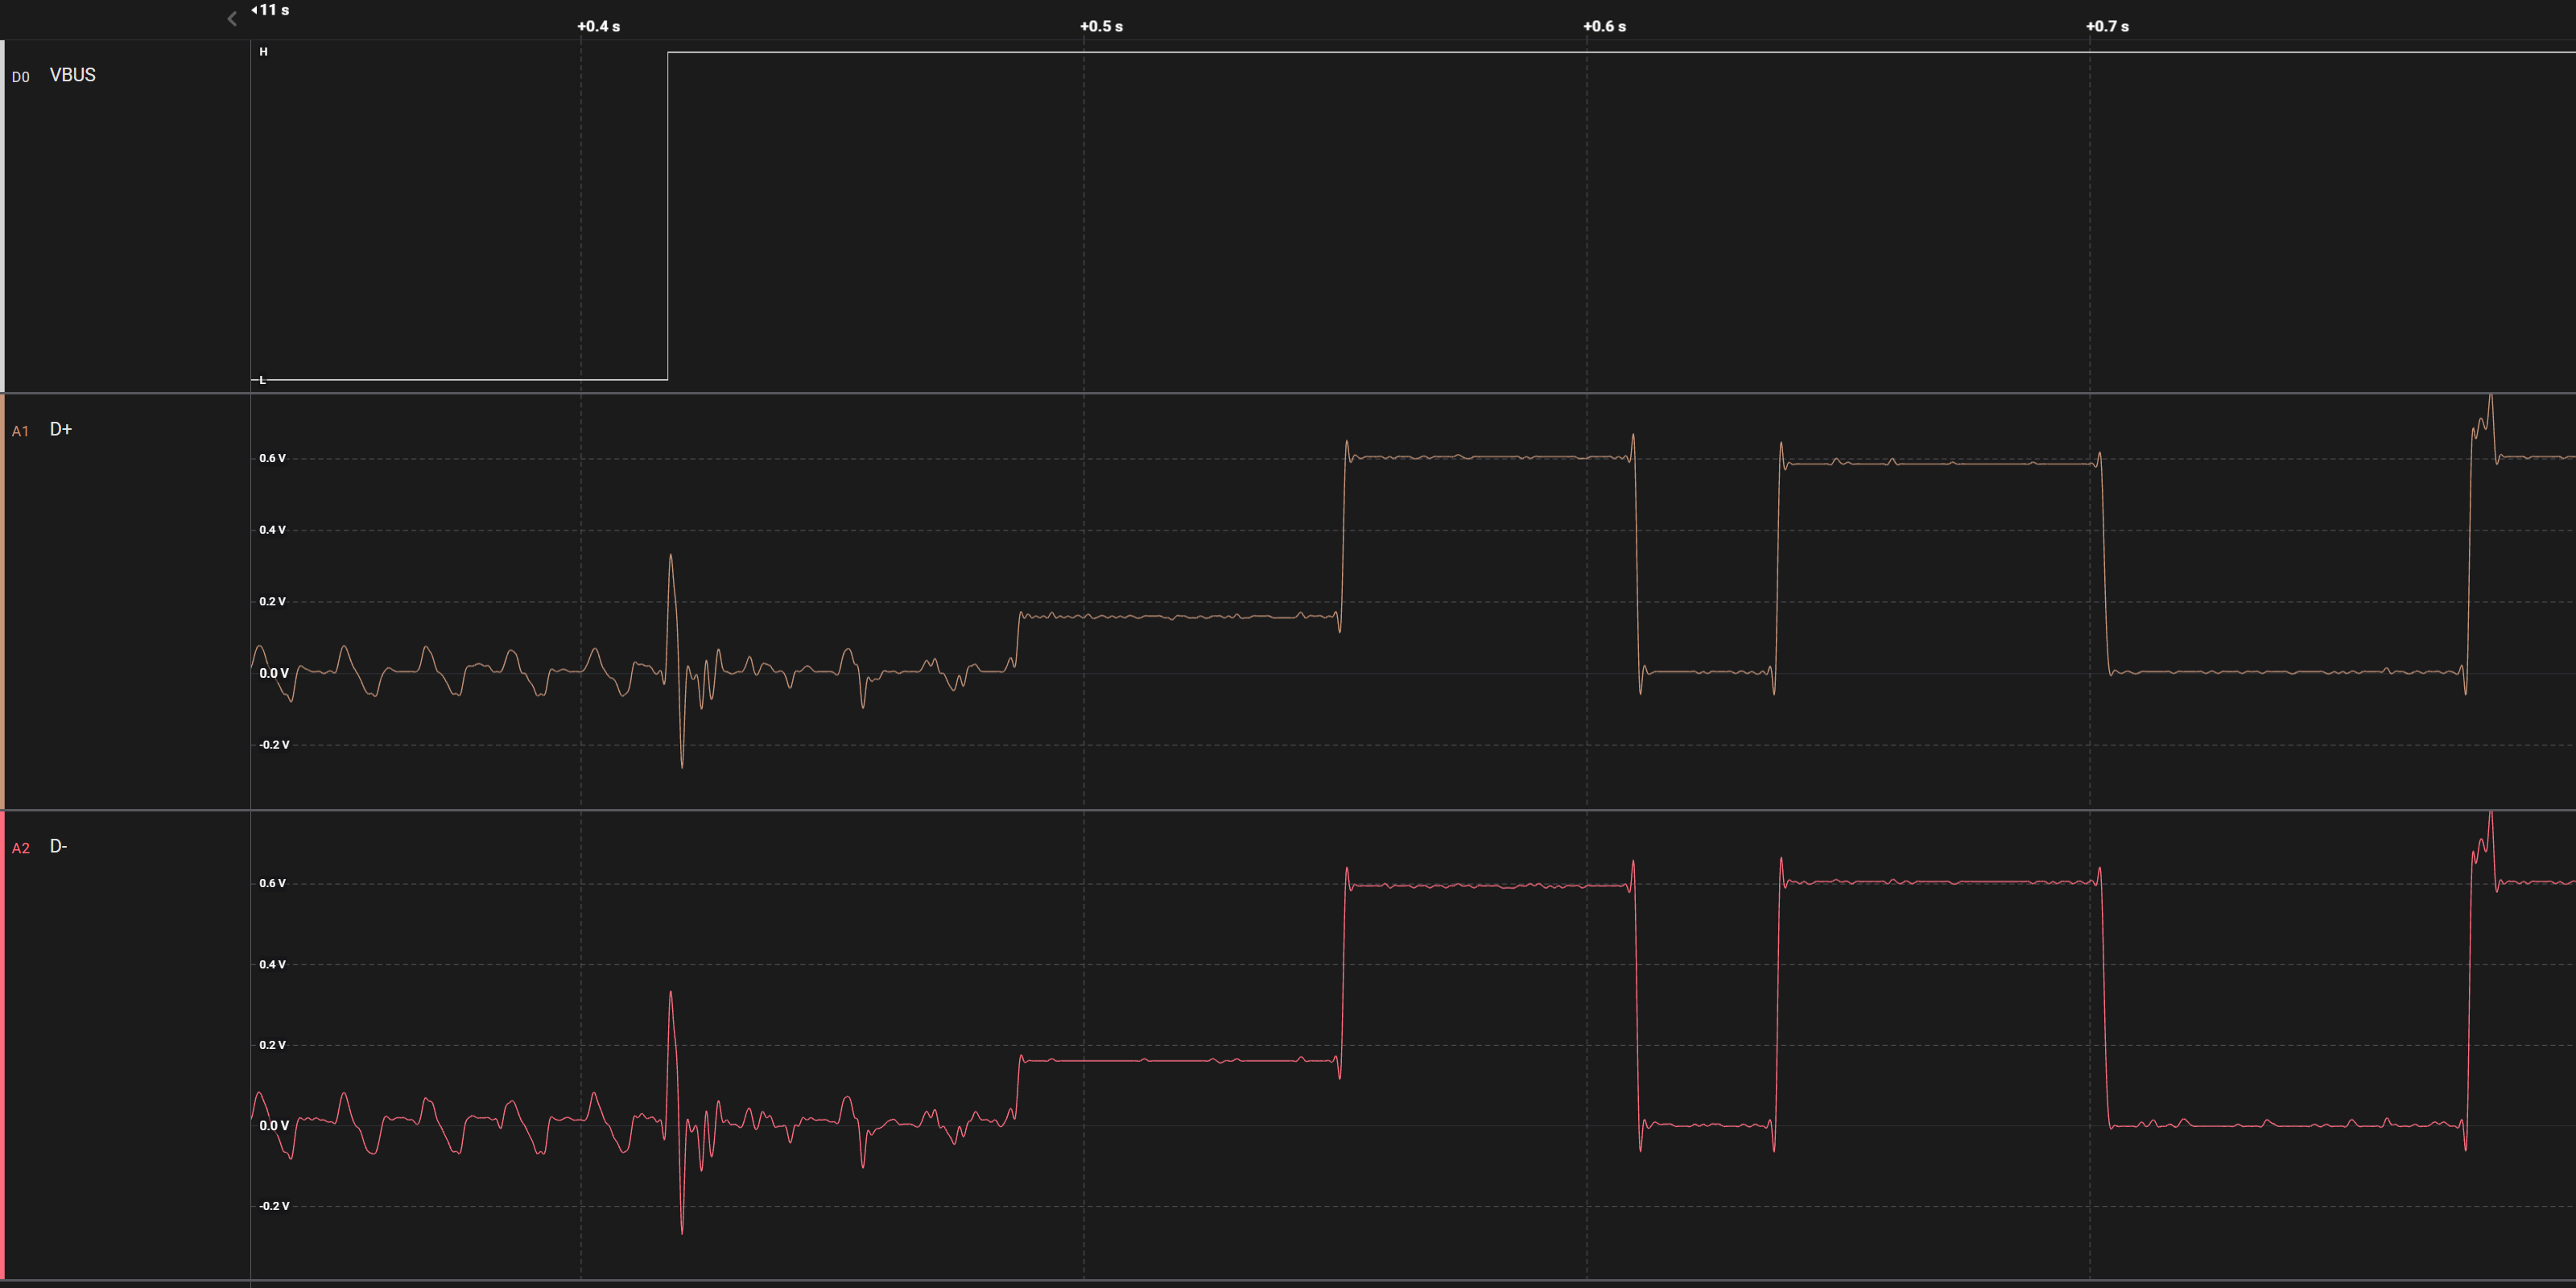2576x1288 pixels.
Task: Select the D0 channel identifier badge
Action: pyautogui.click(x=22, y=75)
